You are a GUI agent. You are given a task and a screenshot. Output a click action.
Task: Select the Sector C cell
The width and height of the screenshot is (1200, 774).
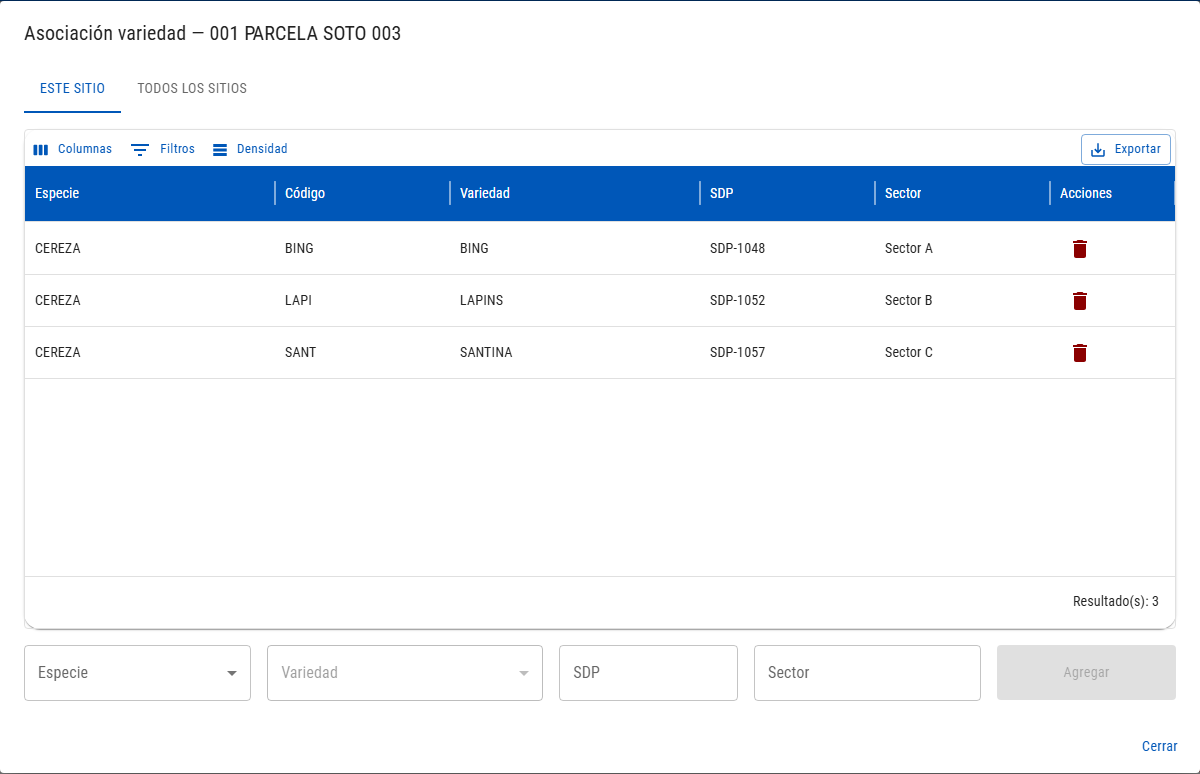point(962,352)
